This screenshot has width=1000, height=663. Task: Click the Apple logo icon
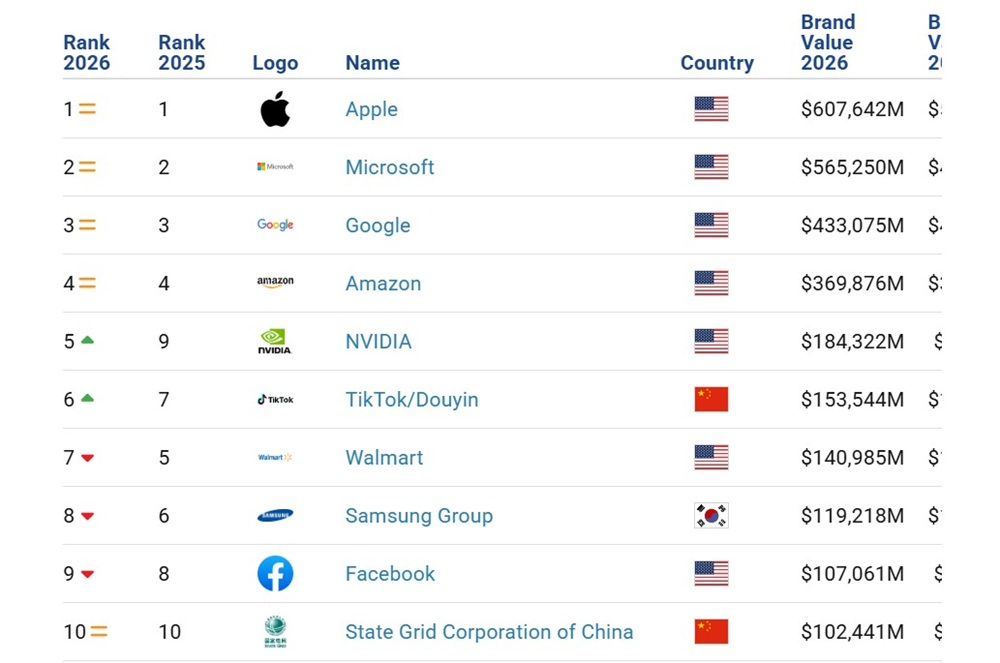(275, 109)
